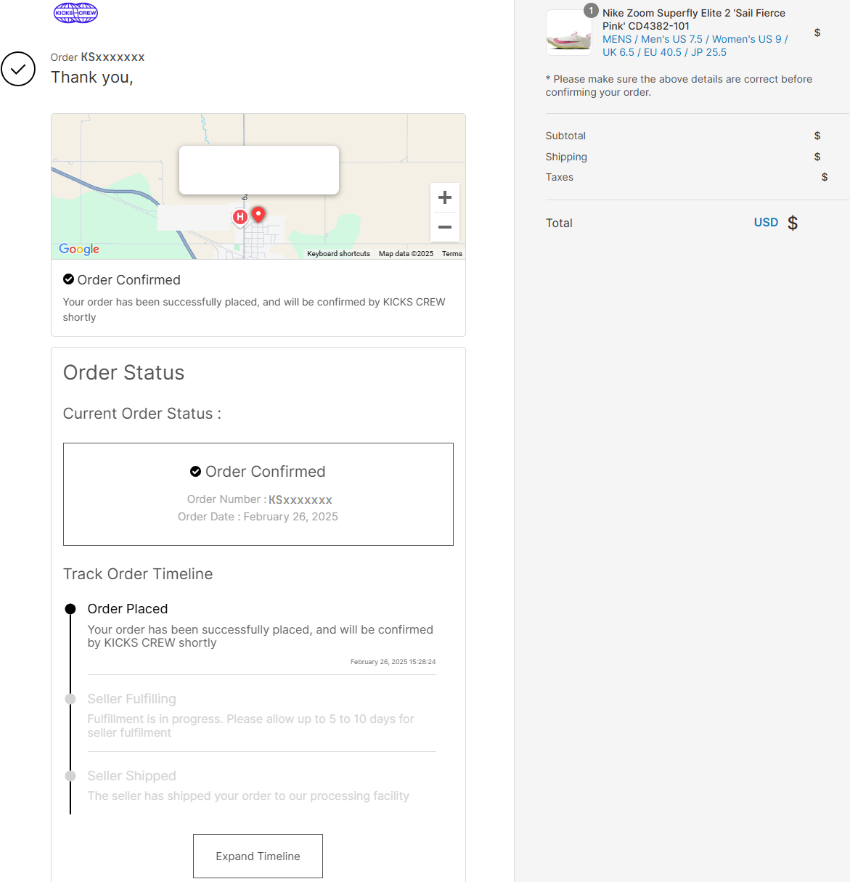Click the checkmark icon beside Order Confirmed under map
The width and height of the screenshot is (850, 882).
click(68, 279)
